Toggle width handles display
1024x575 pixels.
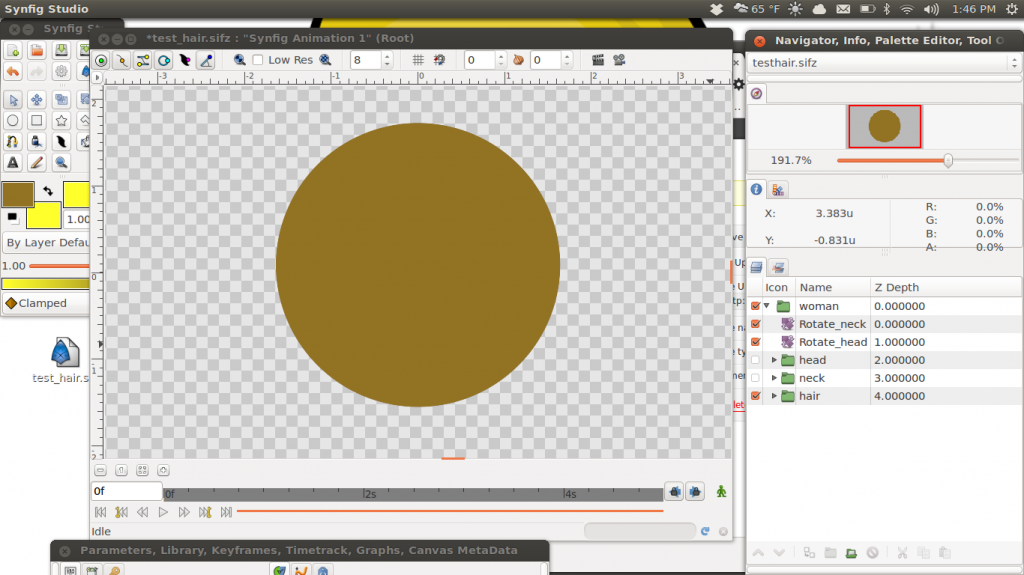(x=185, y=61)
